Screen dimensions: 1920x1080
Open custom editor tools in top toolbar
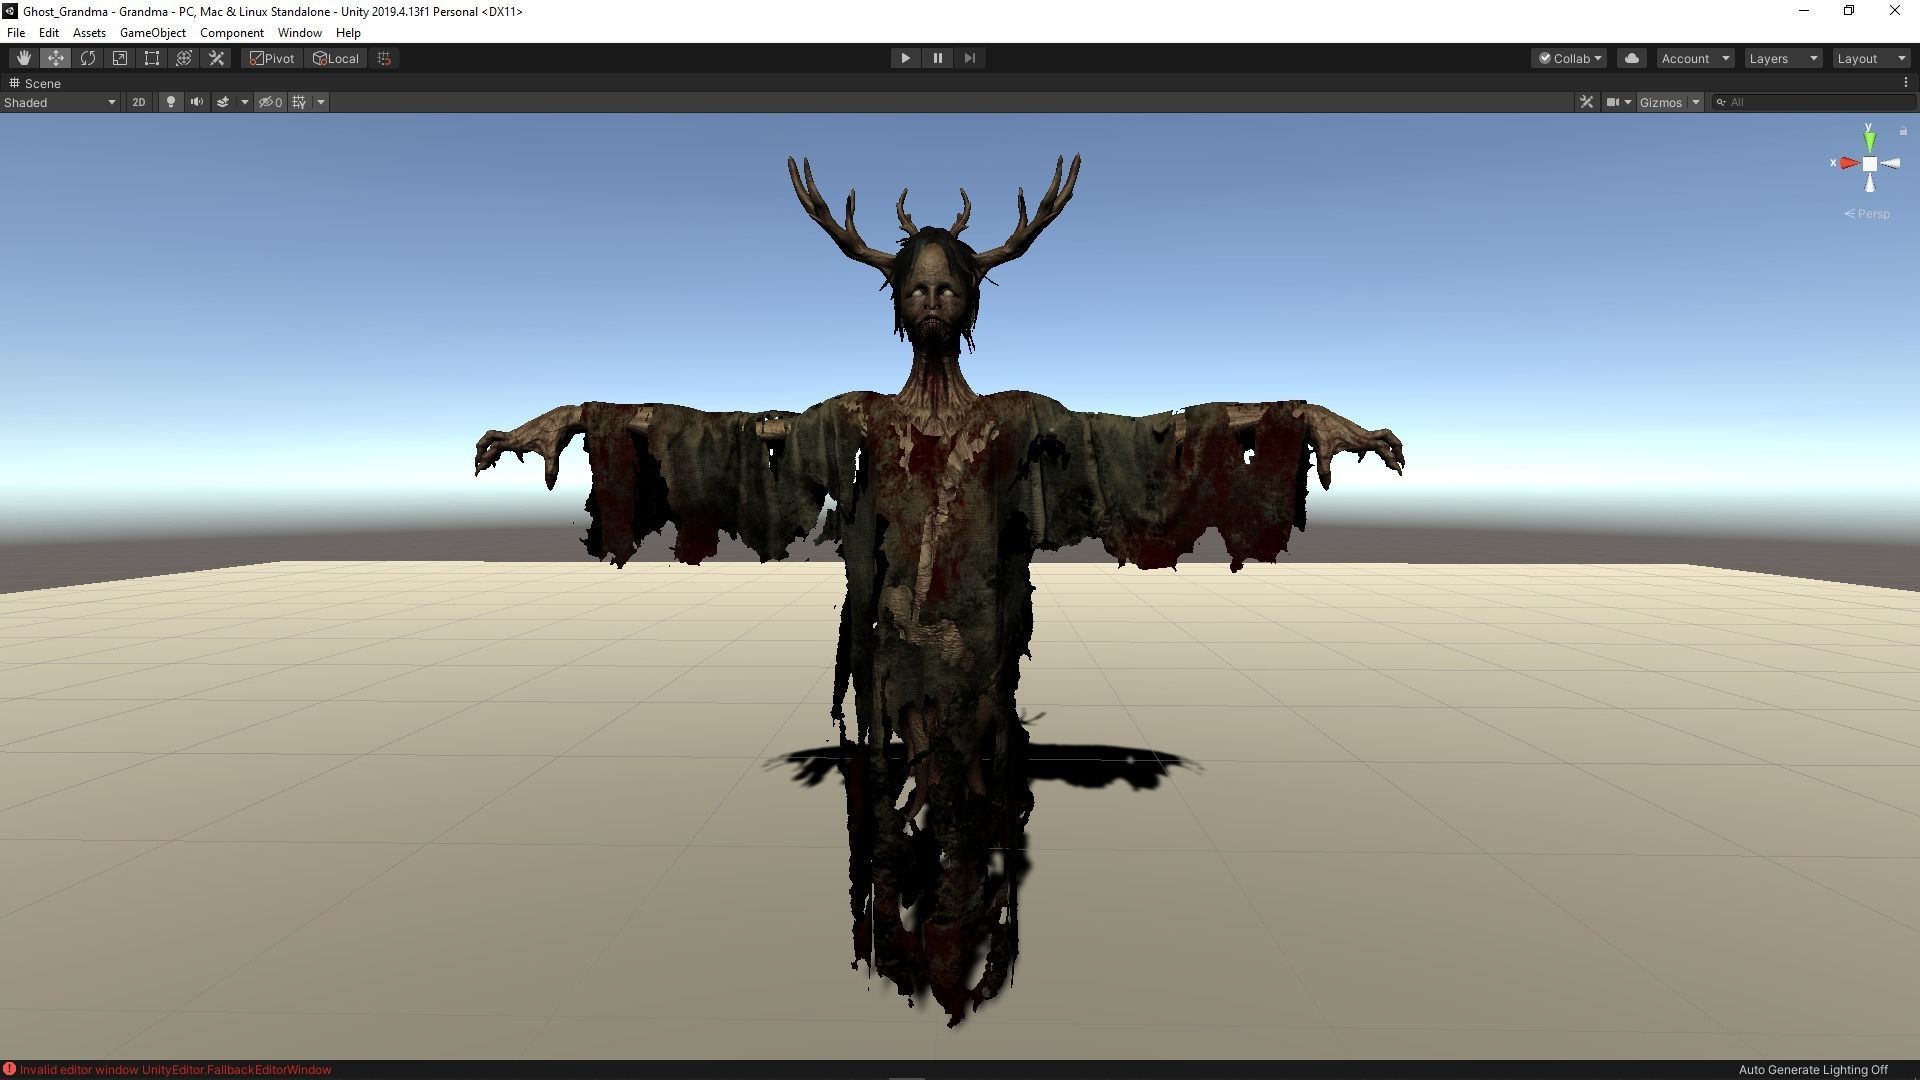click(216, 58)
